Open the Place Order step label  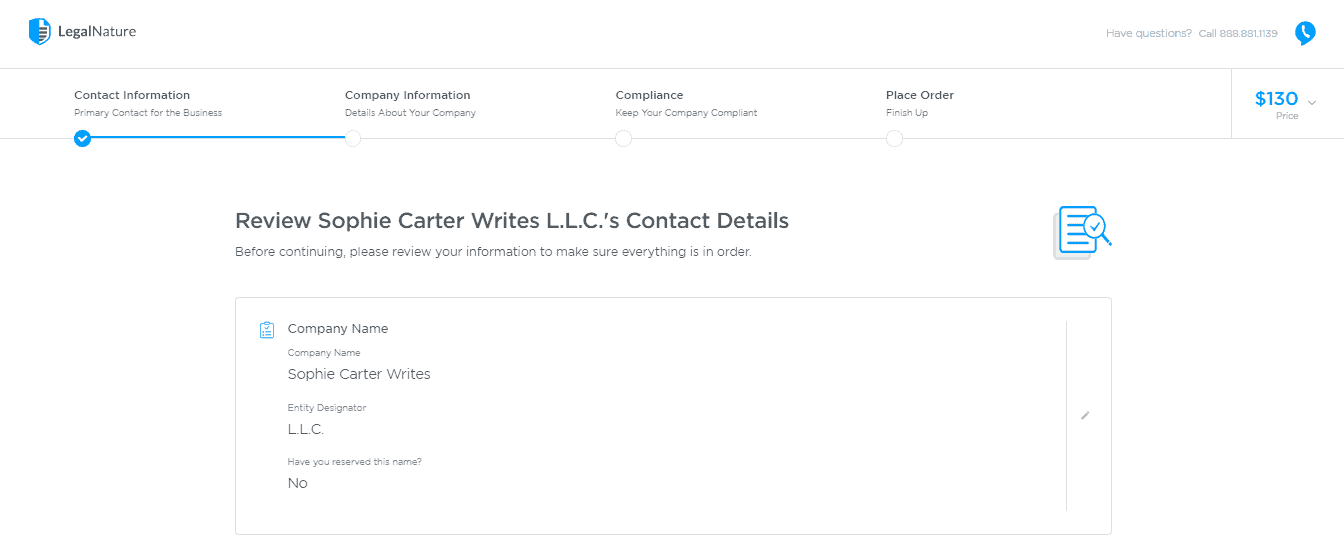click(920, 95)
